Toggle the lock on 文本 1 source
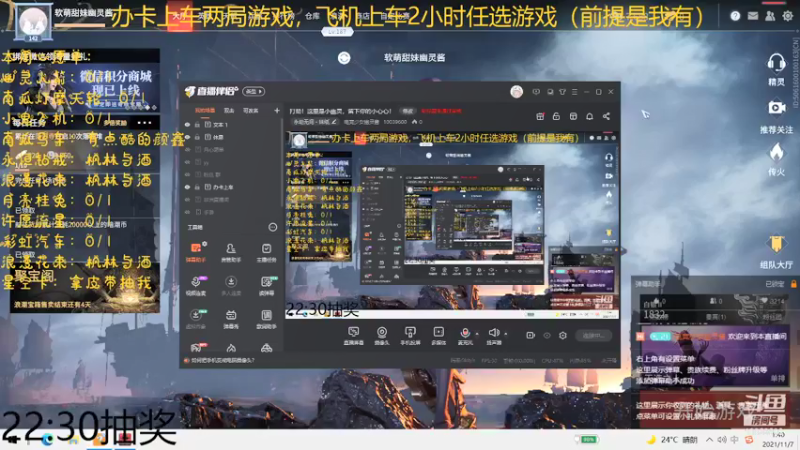 (197, 124)
